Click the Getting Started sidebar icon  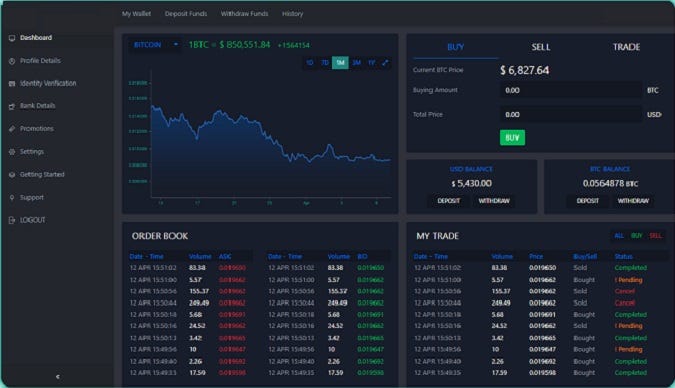pos(12,175)
